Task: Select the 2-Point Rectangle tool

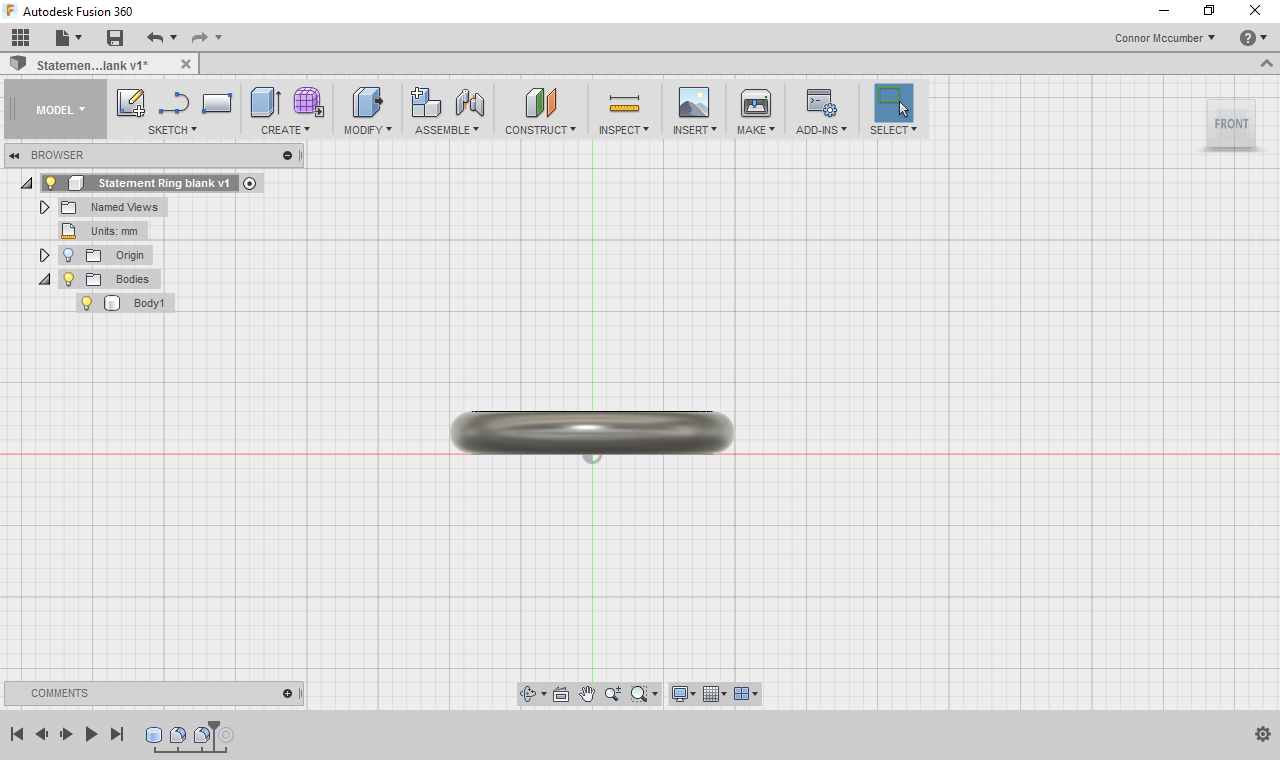Action: point(217,103)
